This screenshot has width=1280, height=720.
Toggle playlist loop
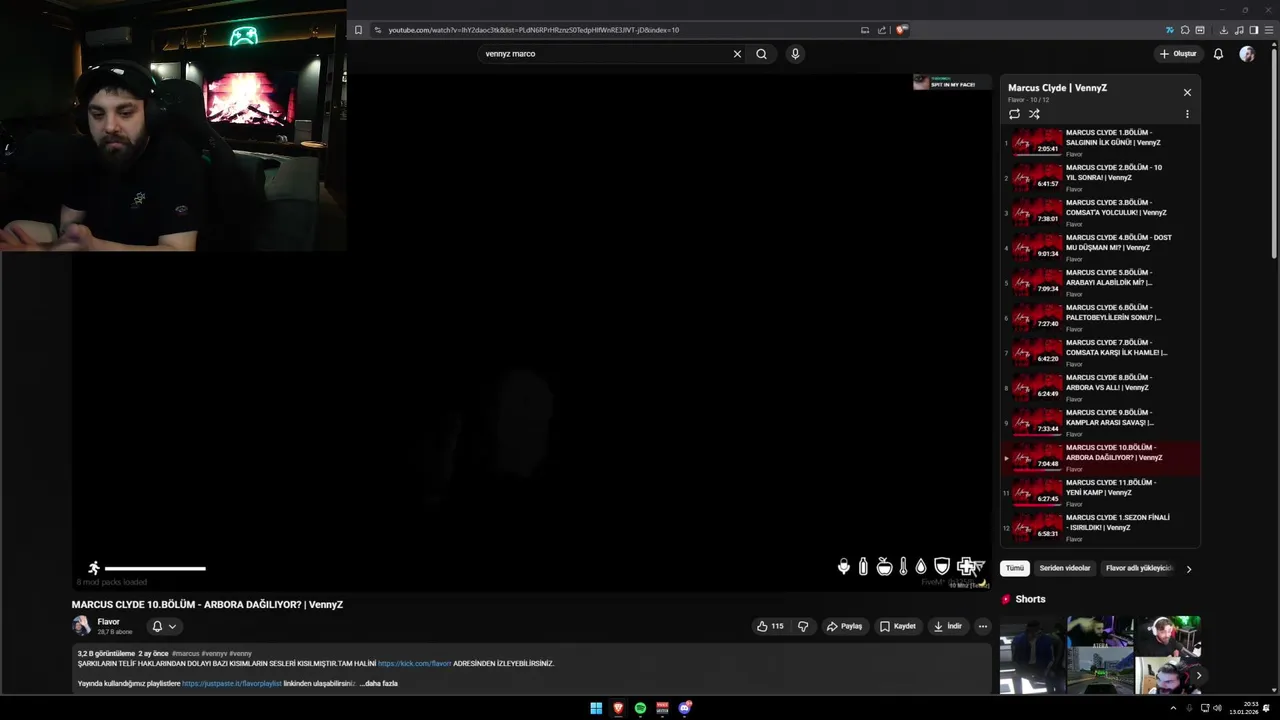click(1014, 114)
